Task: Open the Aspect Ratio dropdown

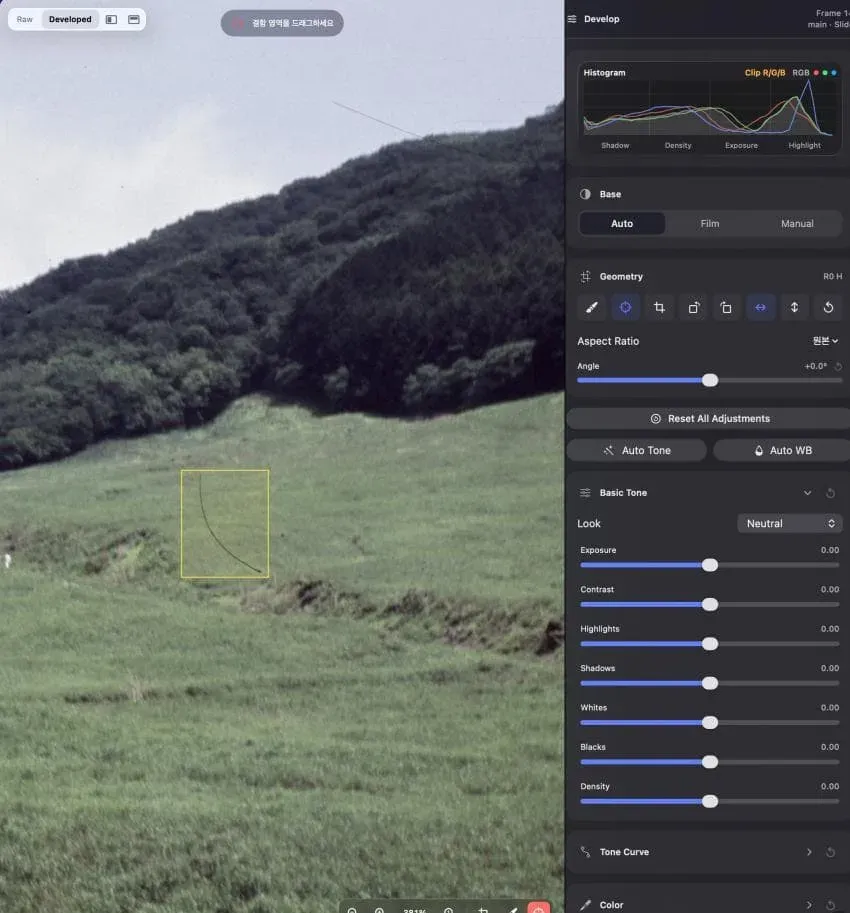Action: pos(825,341)
